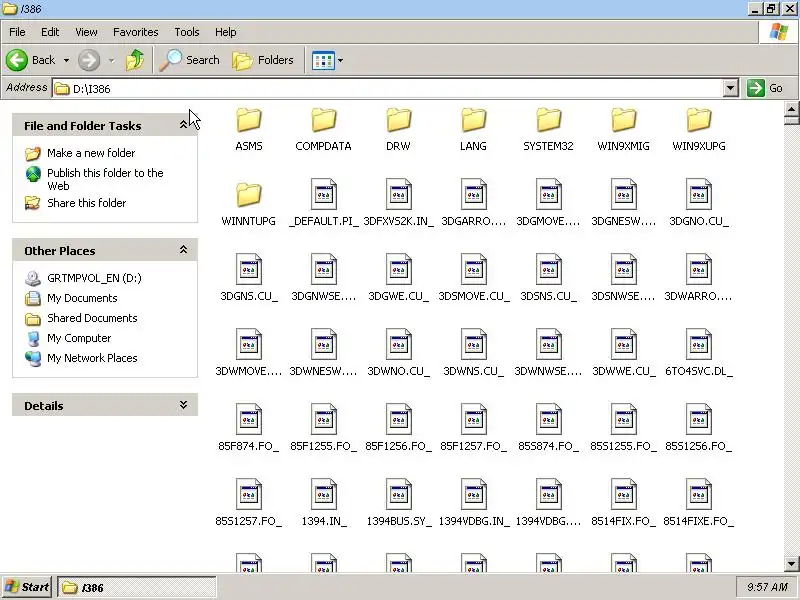The width and height of the screenshot is (800, 600).
Task: Select the 85F1255.FO_ file icon
Action: pos(323,419)
